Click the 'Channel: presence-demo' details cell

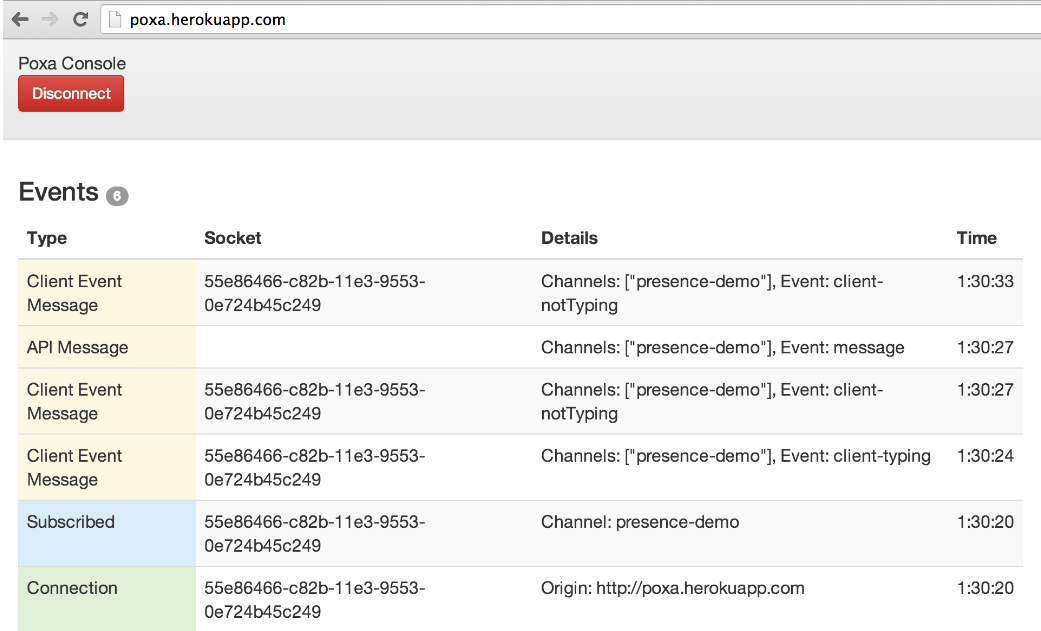[640, 522]
